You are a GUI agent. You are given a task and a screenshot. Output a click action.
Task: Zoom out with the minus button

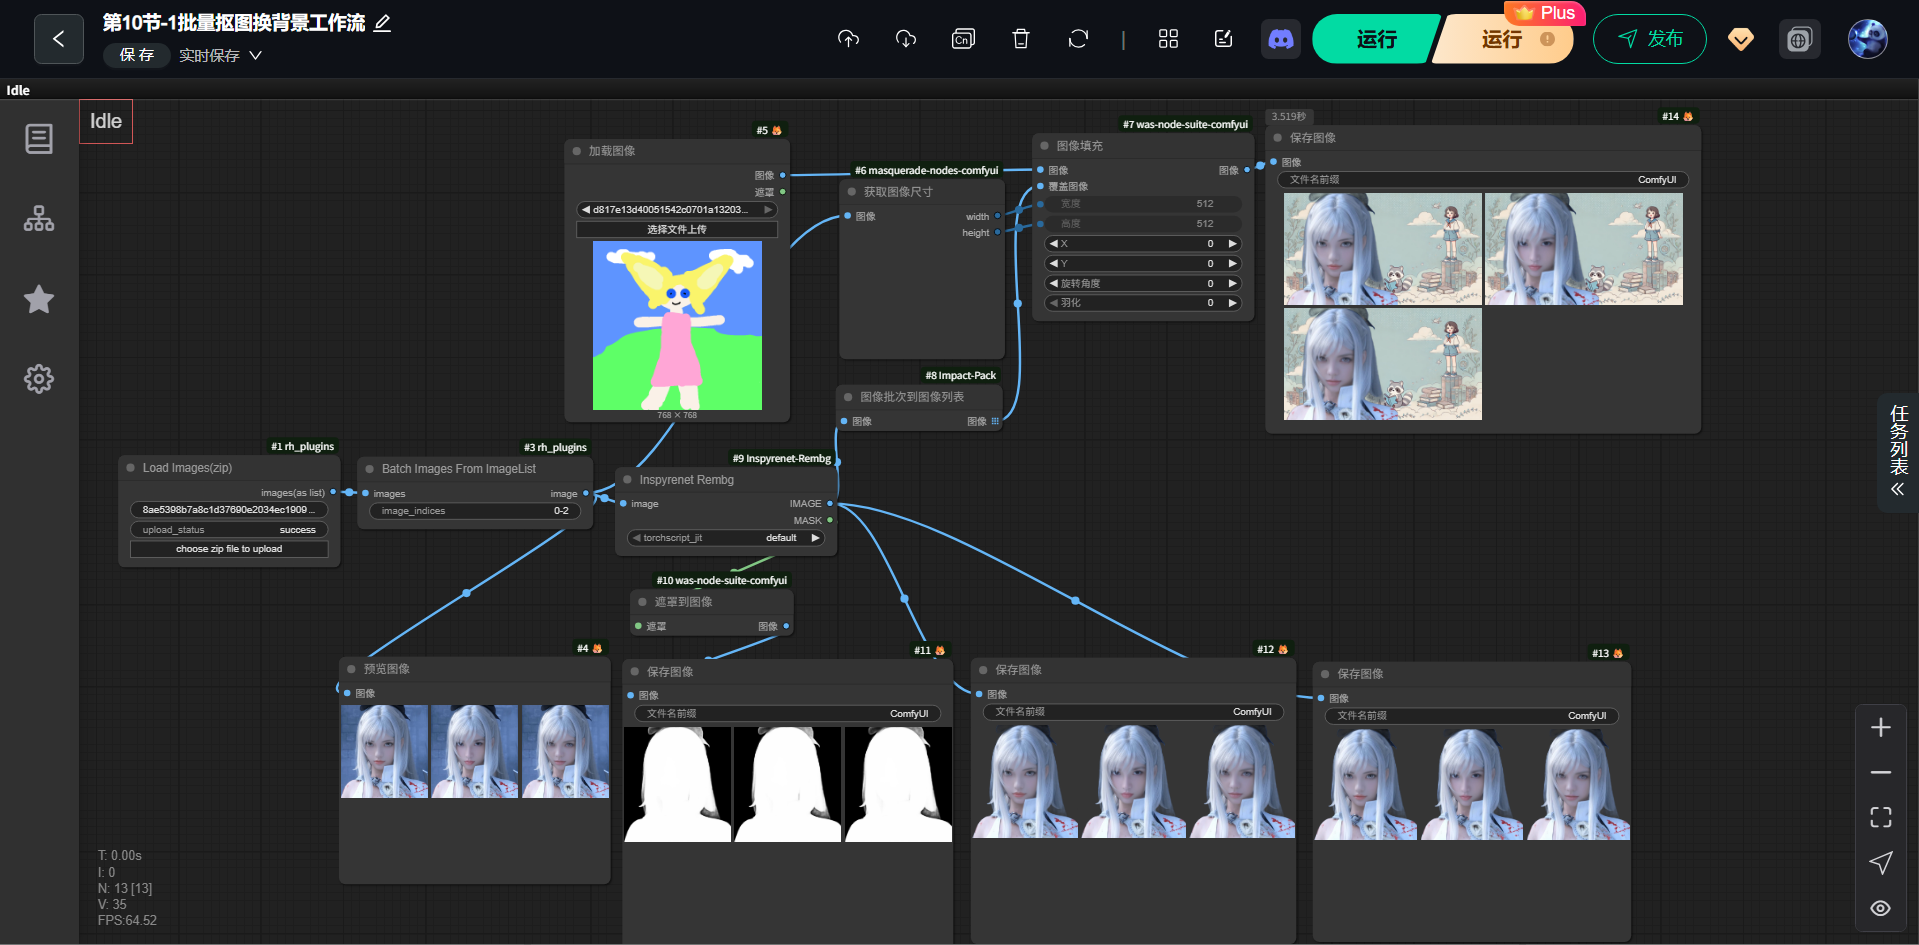click(1881, 773)
